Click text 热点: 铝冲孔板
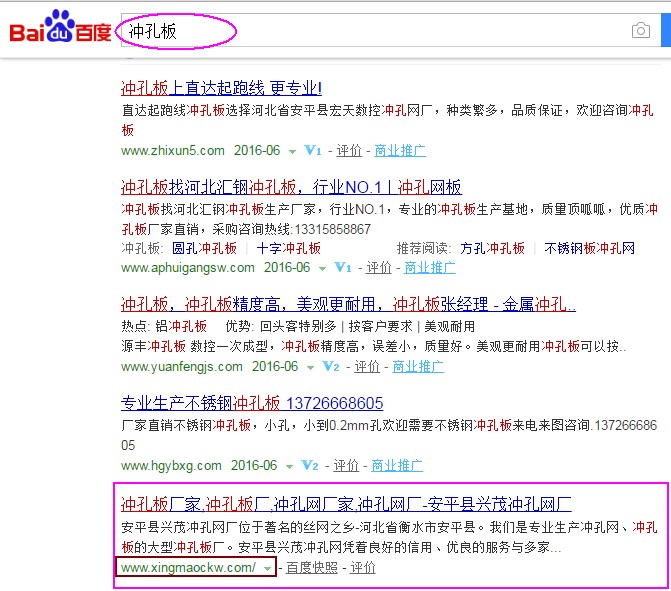671x591 pixels. coord(164,327)
